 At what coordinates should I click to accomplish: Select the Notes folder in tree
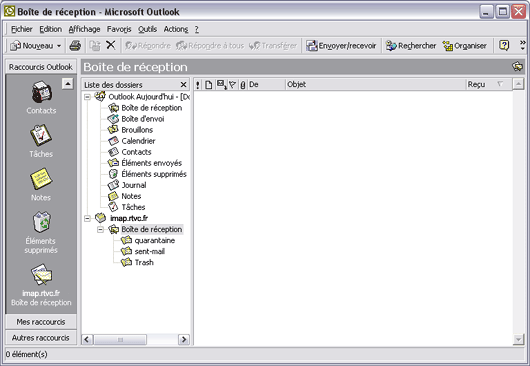click(125, 196)
